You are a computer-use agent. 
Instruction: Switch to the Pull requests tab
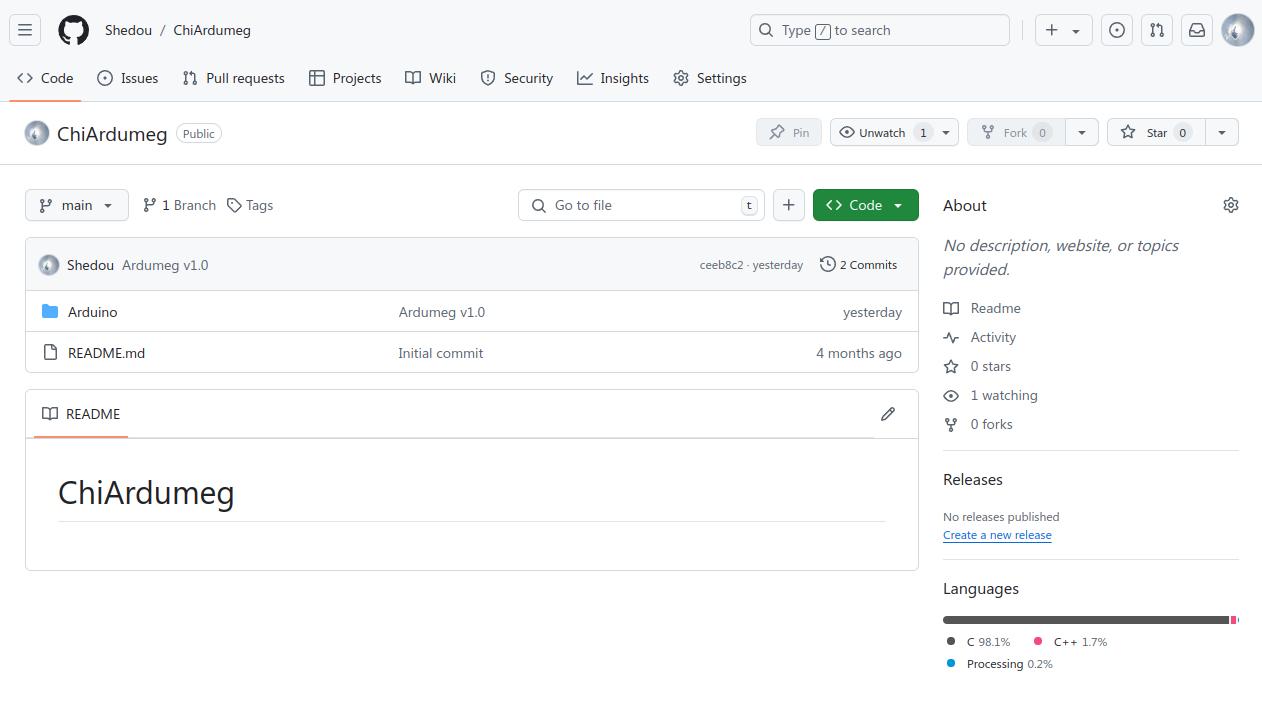coord(234,78)
